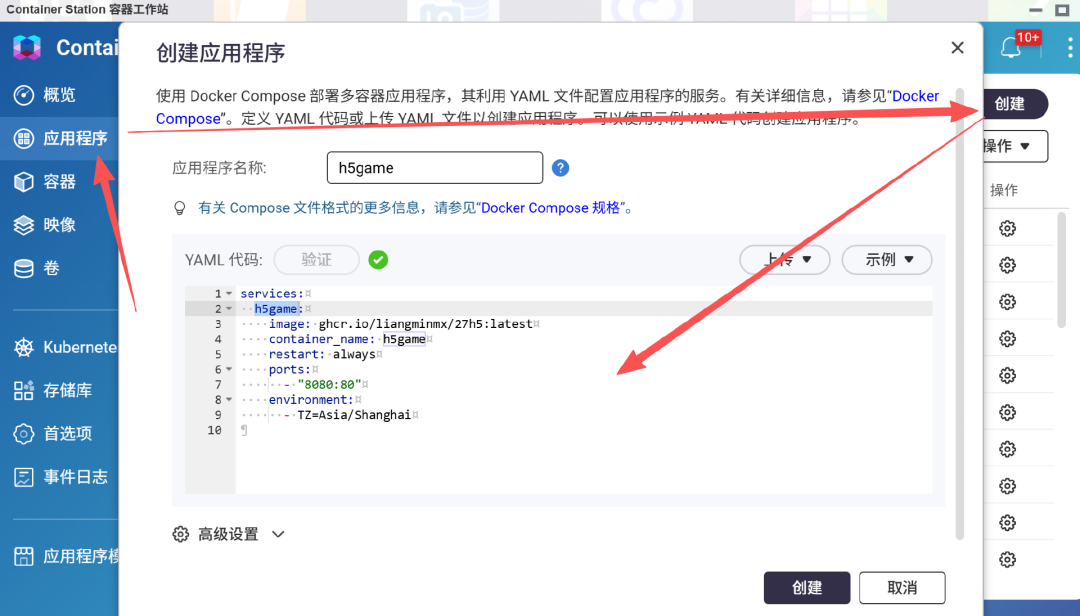Collapse the services block fold arrow
This screenshot has height=616, width=1080.
tap(229, 294)
